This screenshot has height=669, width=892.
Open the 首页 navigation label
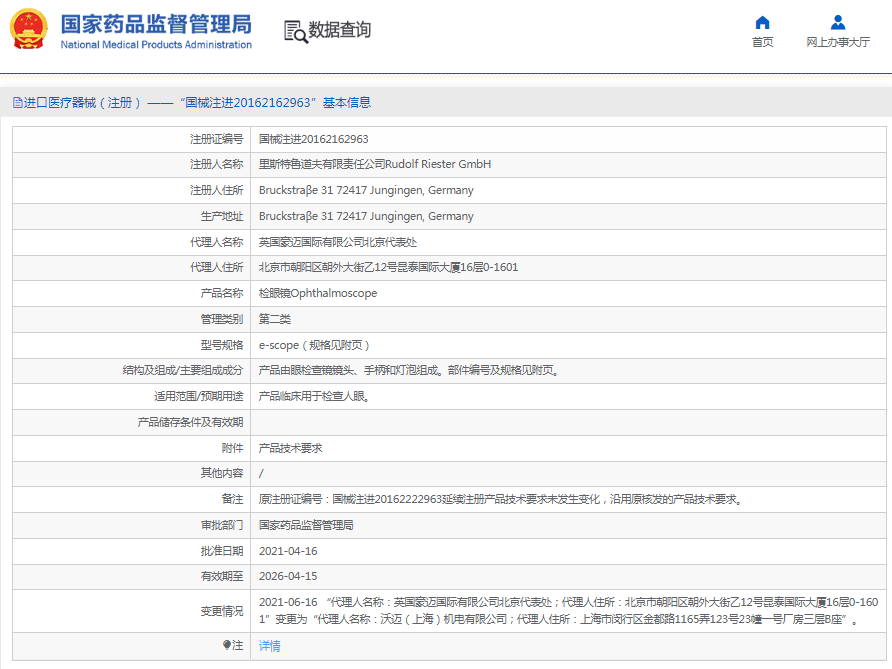tap(762, 42)
